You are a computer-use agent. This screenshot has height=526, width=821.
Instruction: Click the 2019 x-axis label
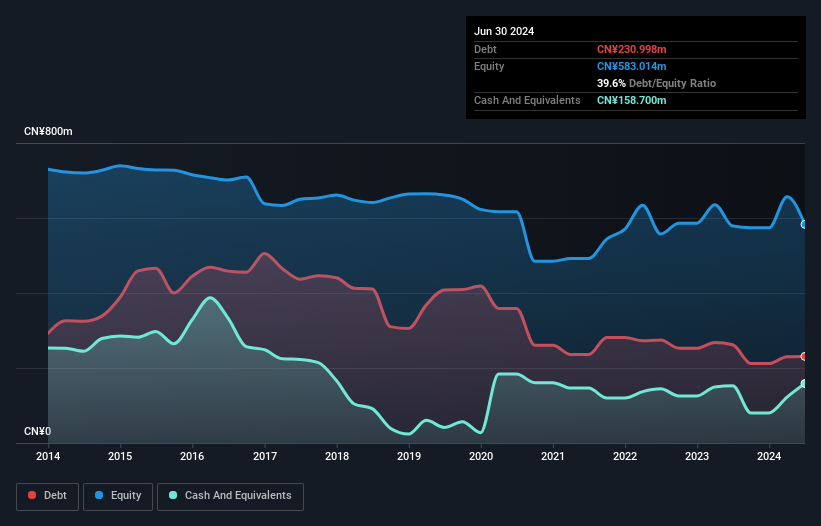point(409,456)
